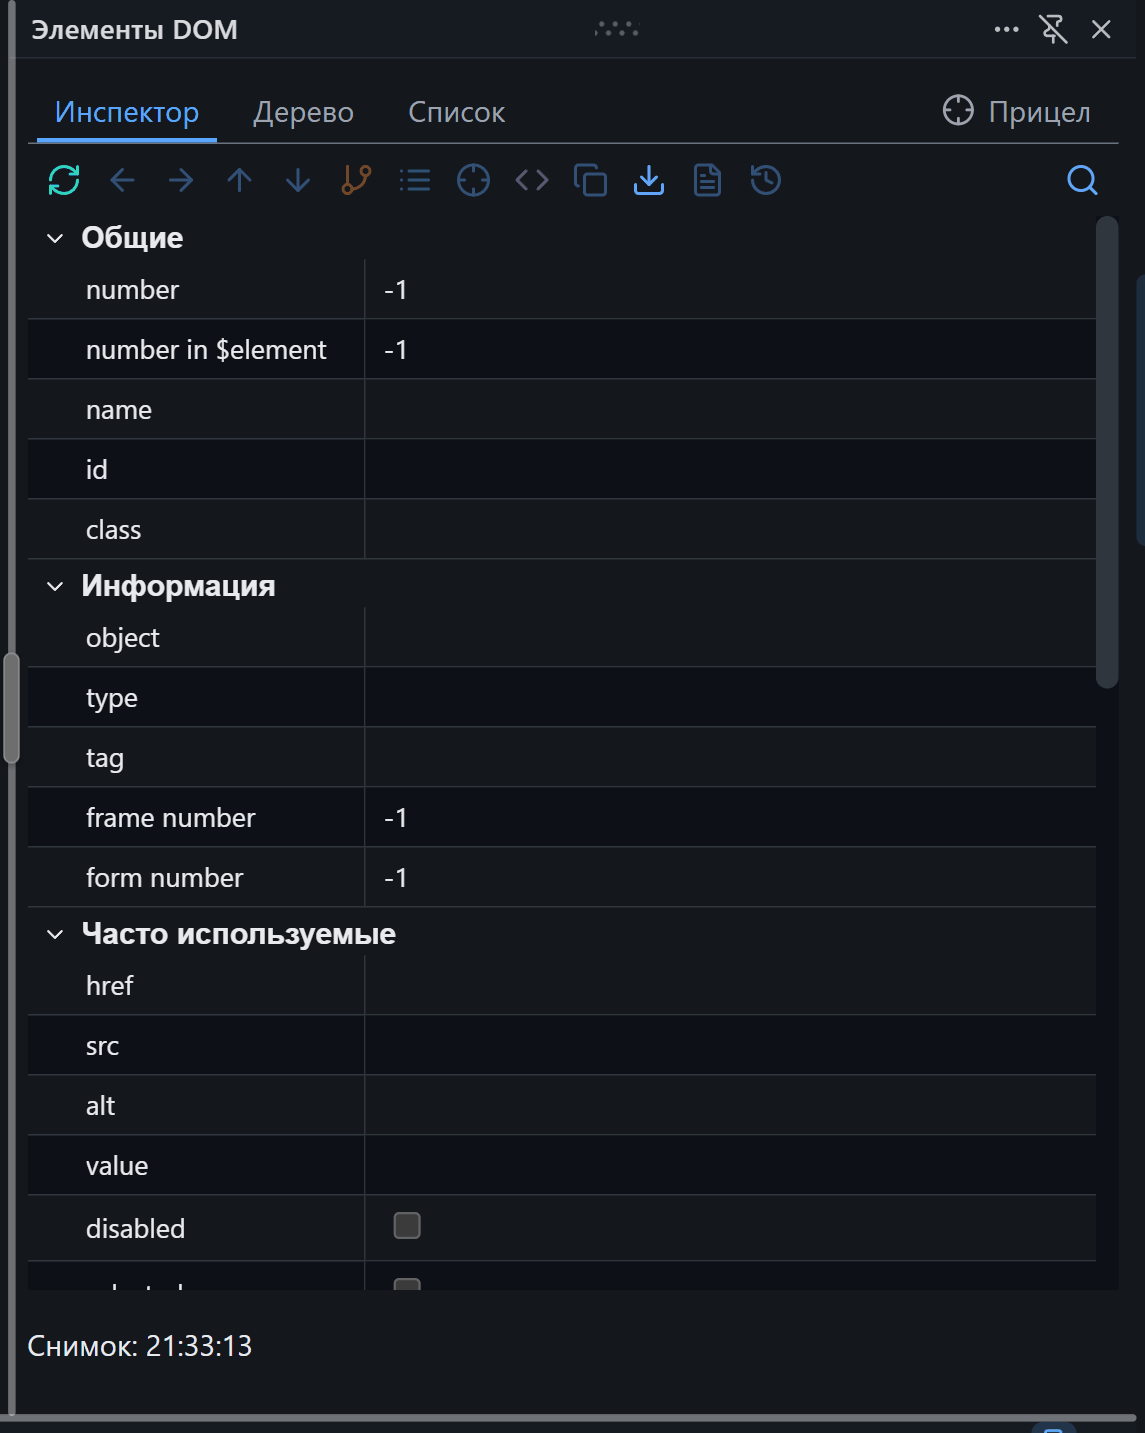This screenshot has width=1145, height=1433.
Task: Toggle the disabled checkbox
Action: click(407, 1225)
